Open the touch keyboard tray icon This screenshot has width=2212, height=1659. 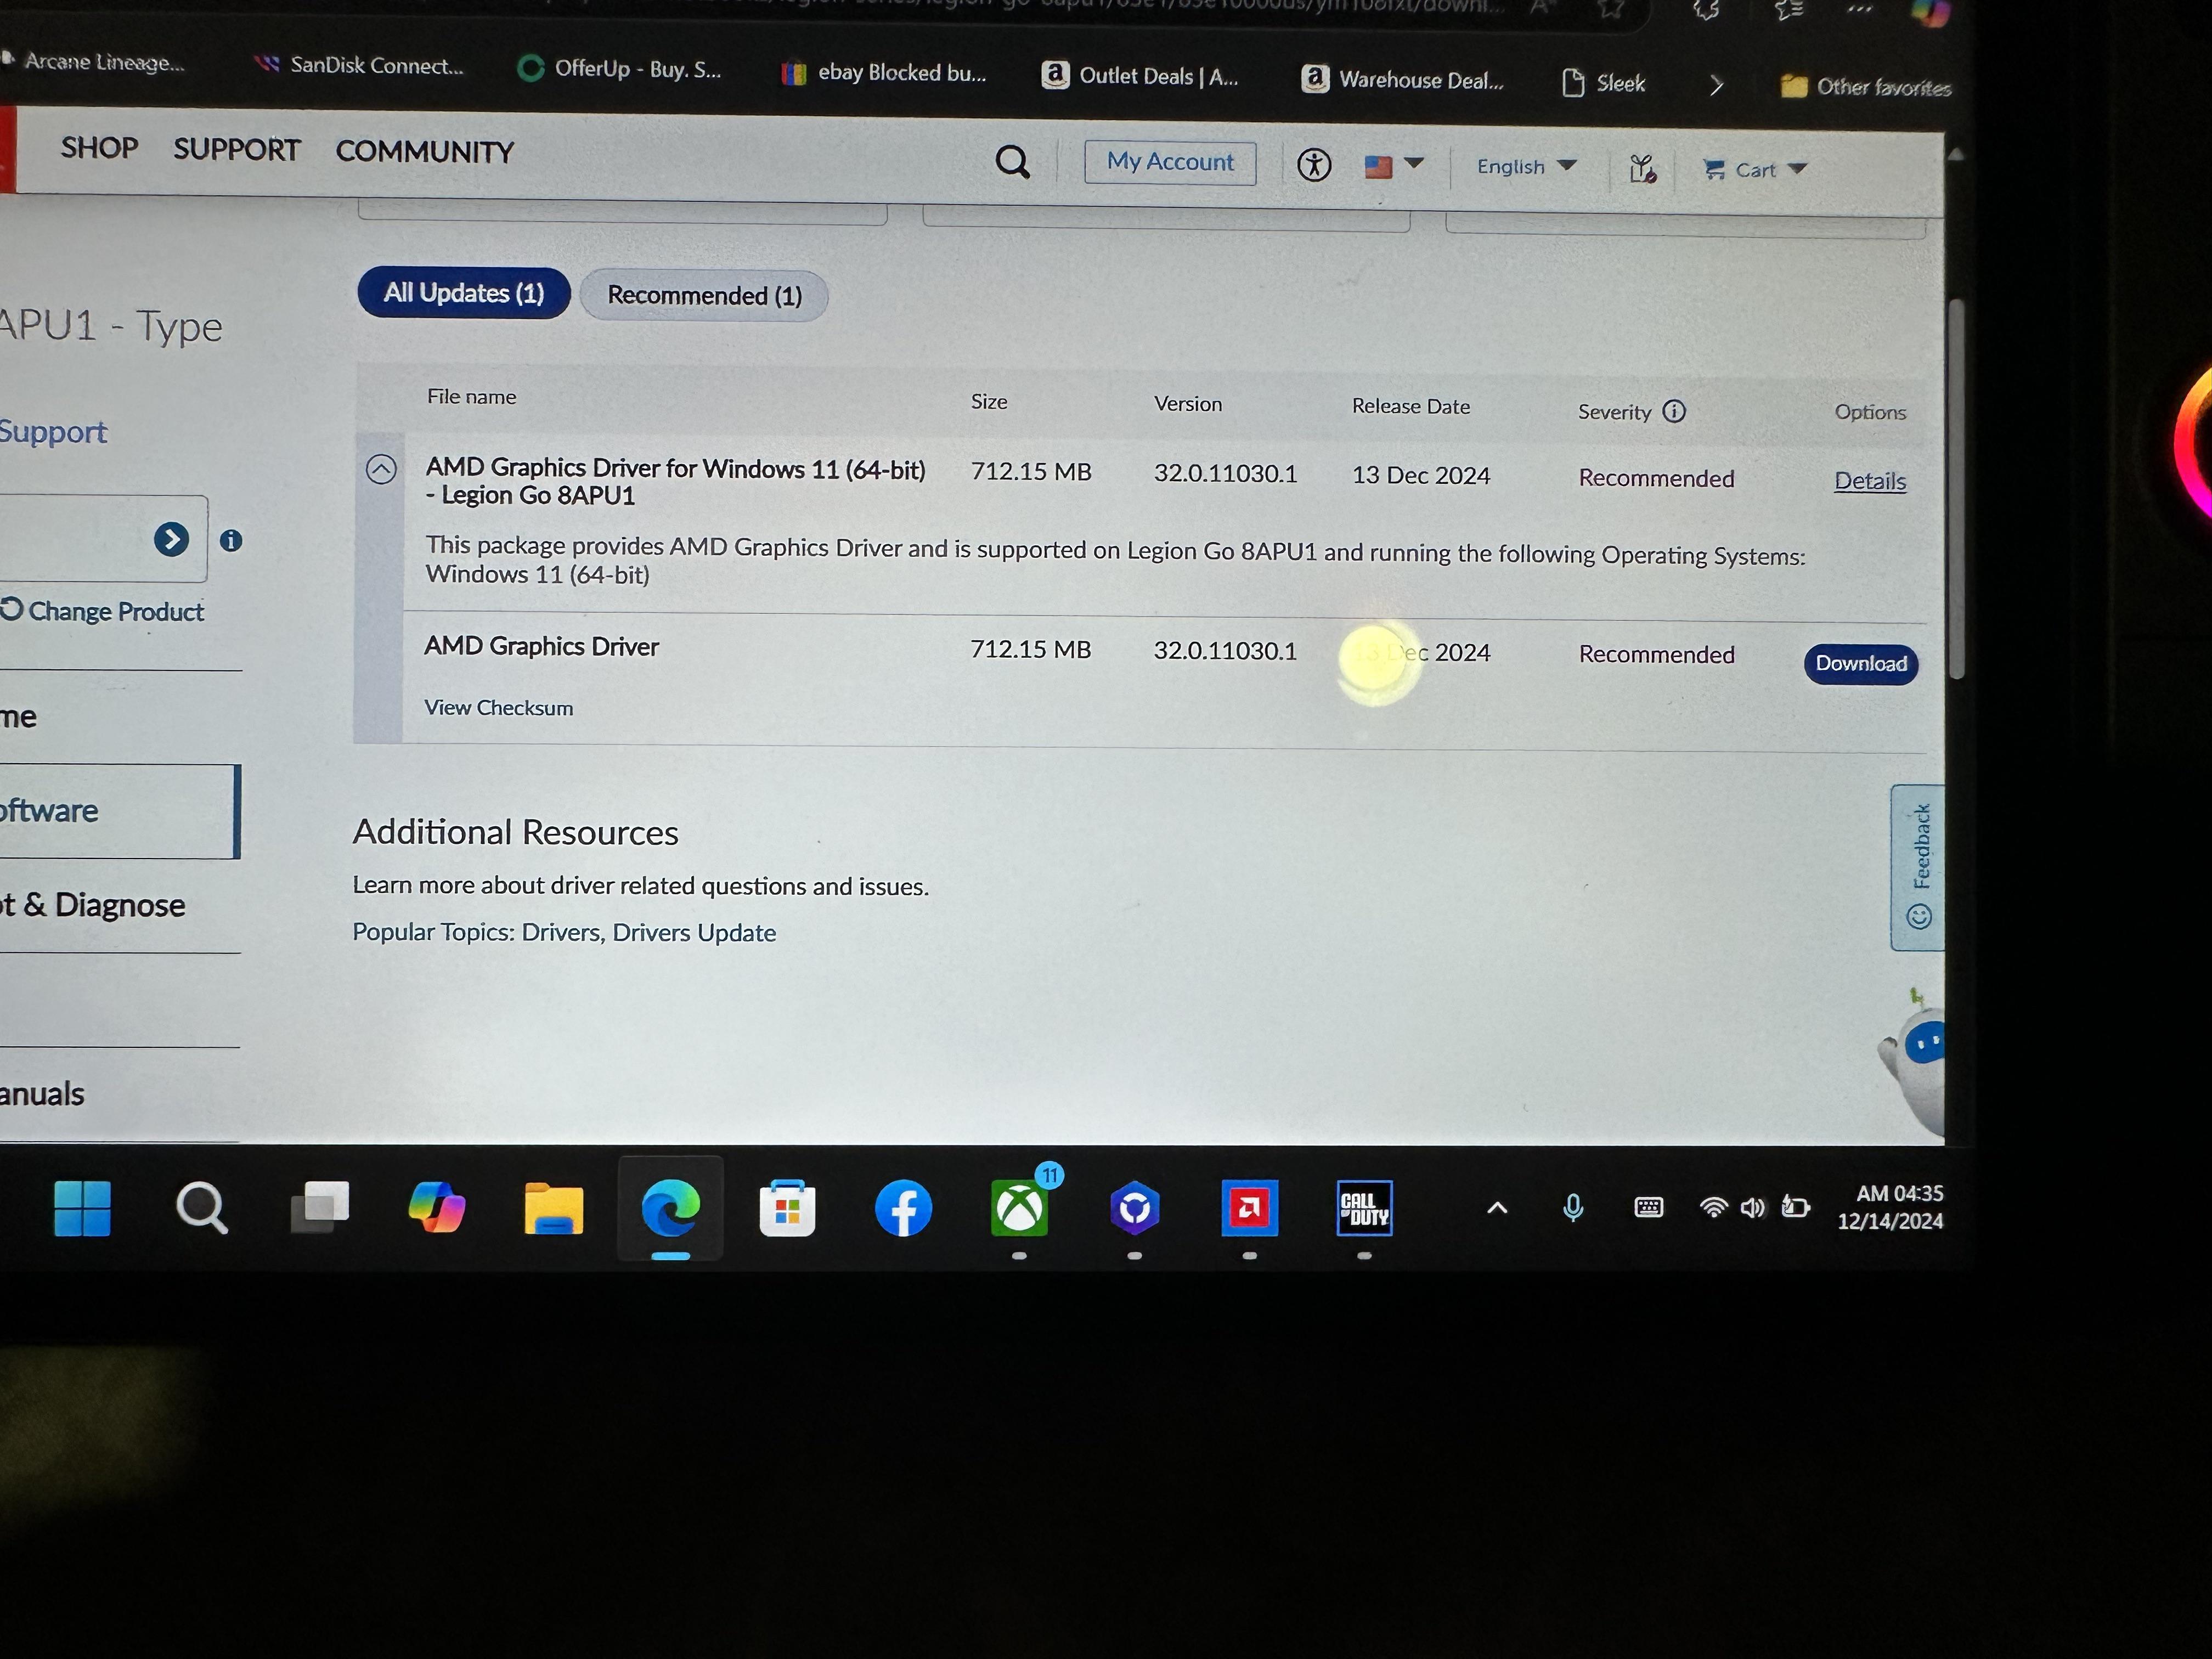coord(1648,1208)
